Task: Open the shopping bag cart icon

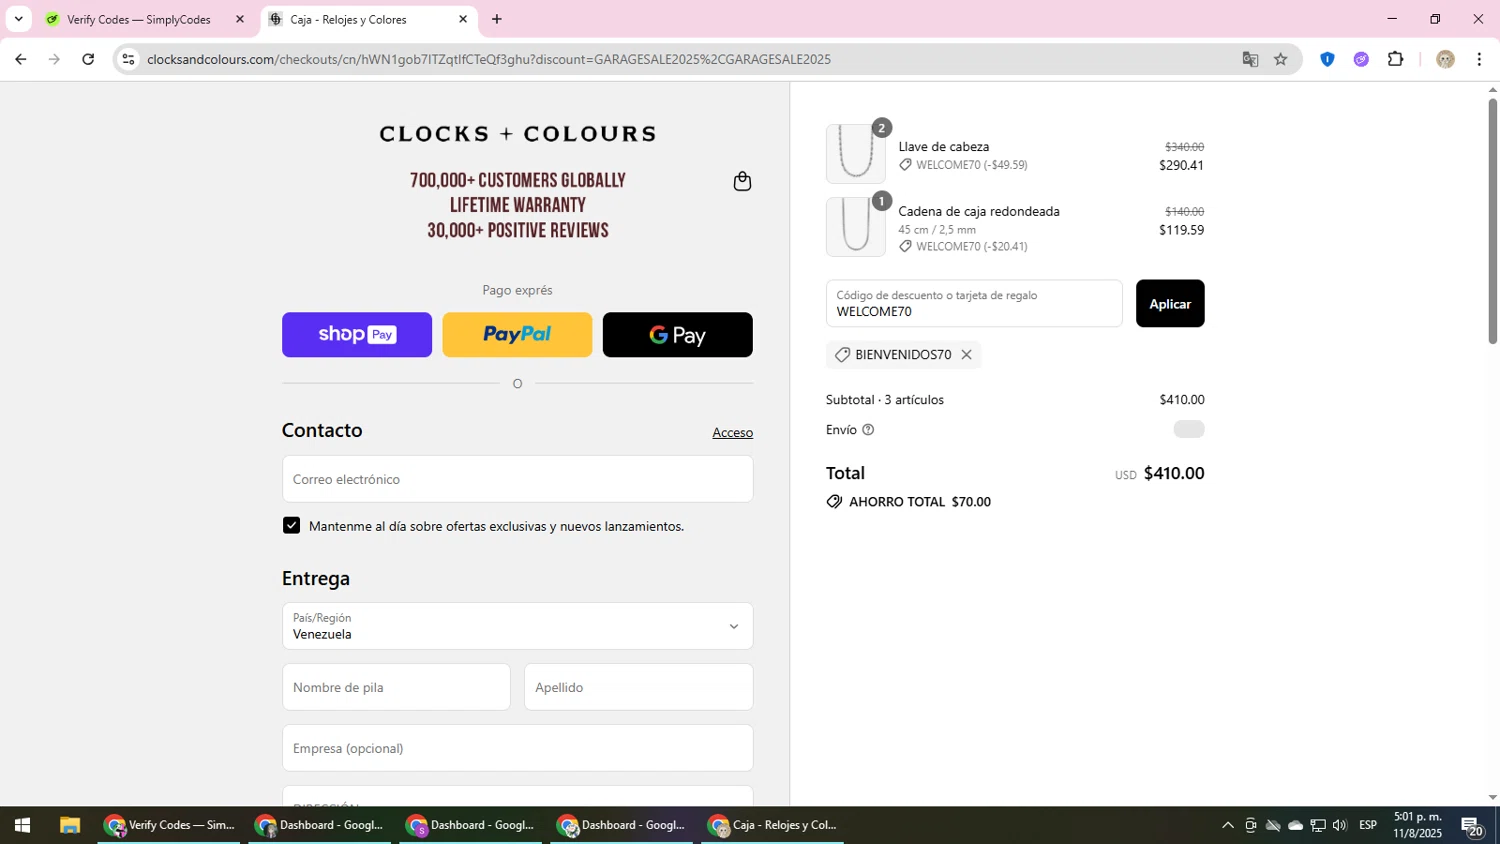Action: pos(742,181)
